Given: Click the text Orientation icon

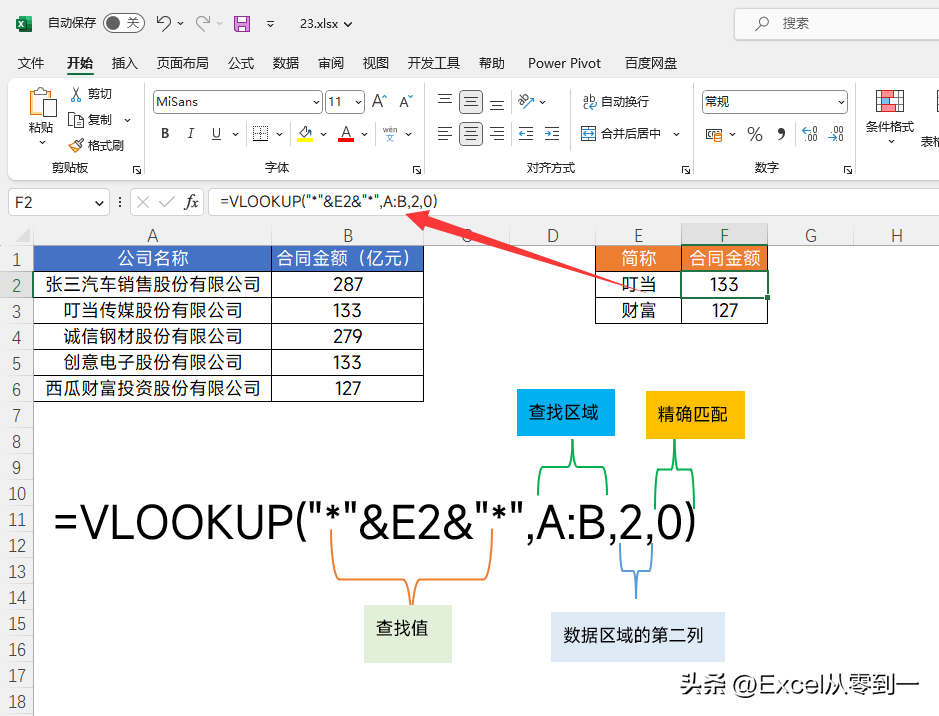Looking at the screenshot, I should [526, 101].
